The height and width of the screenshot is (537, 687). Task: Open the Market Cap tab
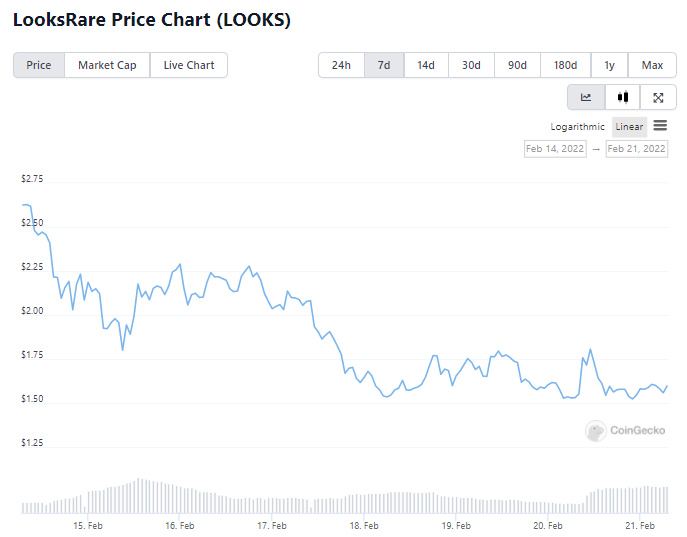(x=107, y=65)
